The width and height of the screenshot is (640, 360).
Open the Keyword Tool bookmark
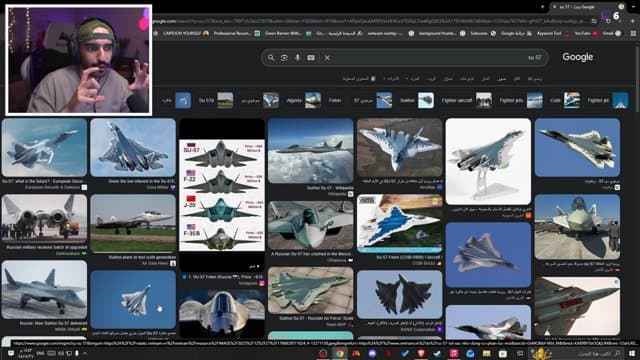[552, 33]
